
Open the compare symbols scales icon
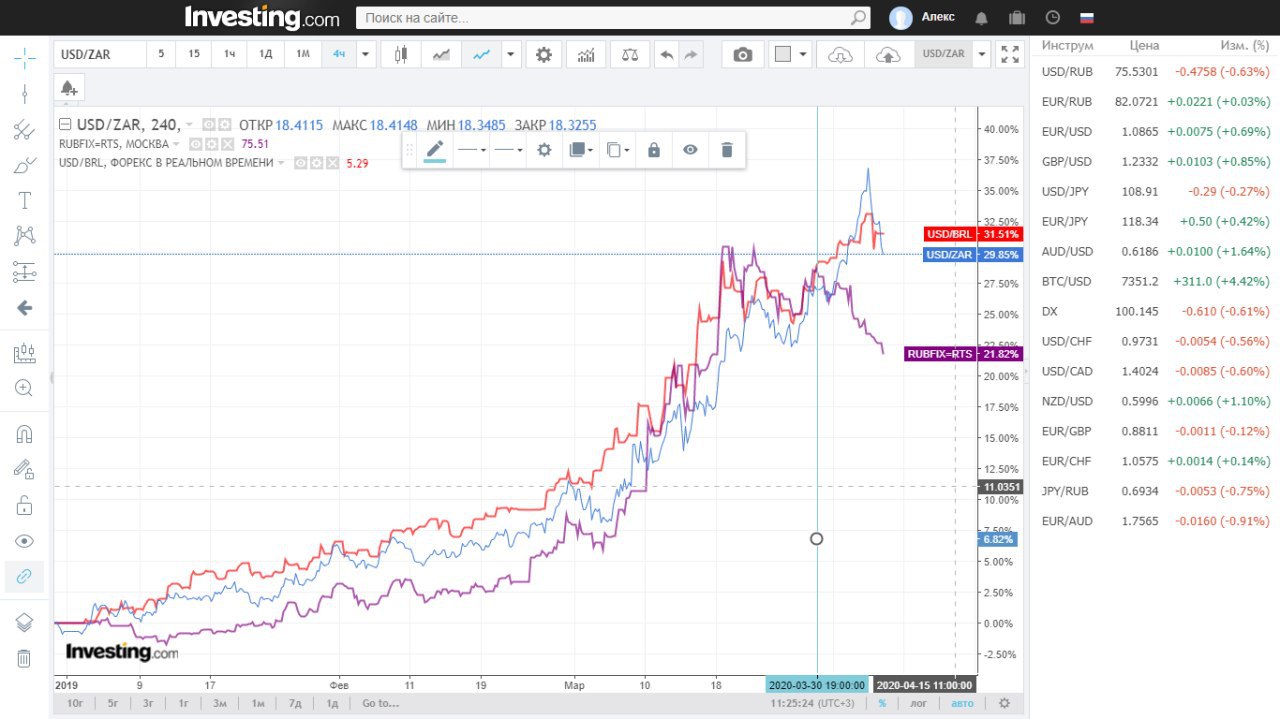tap(629, 55)
